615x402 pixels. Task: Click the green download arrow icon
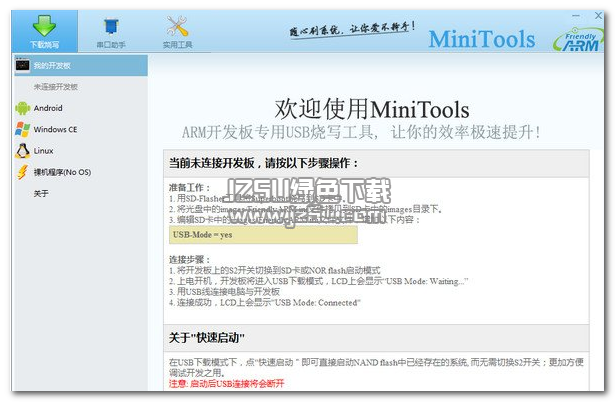tap(44, 25)
